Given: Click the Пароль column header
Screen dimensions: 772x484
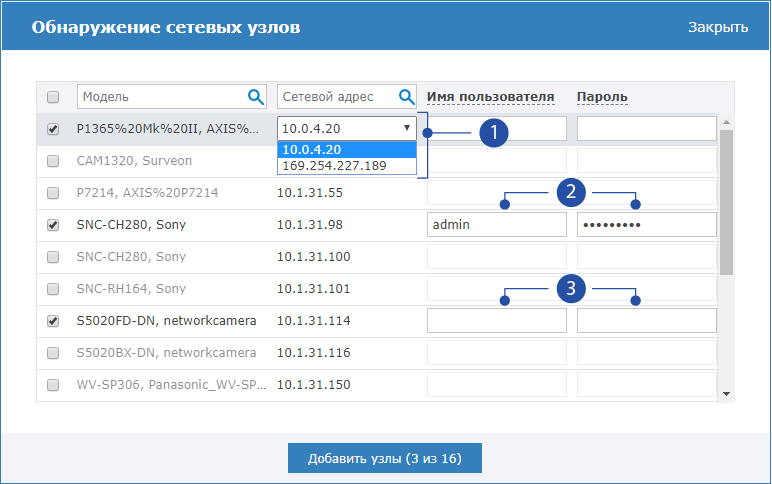Looking at the screenshot, I should click(x=601, y=97).
